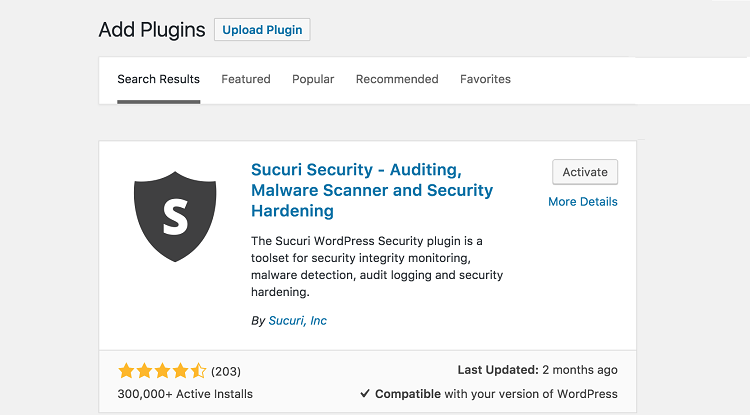
Task: Click the half-filled fifth rating star
Action: click(x=198, y=371)
